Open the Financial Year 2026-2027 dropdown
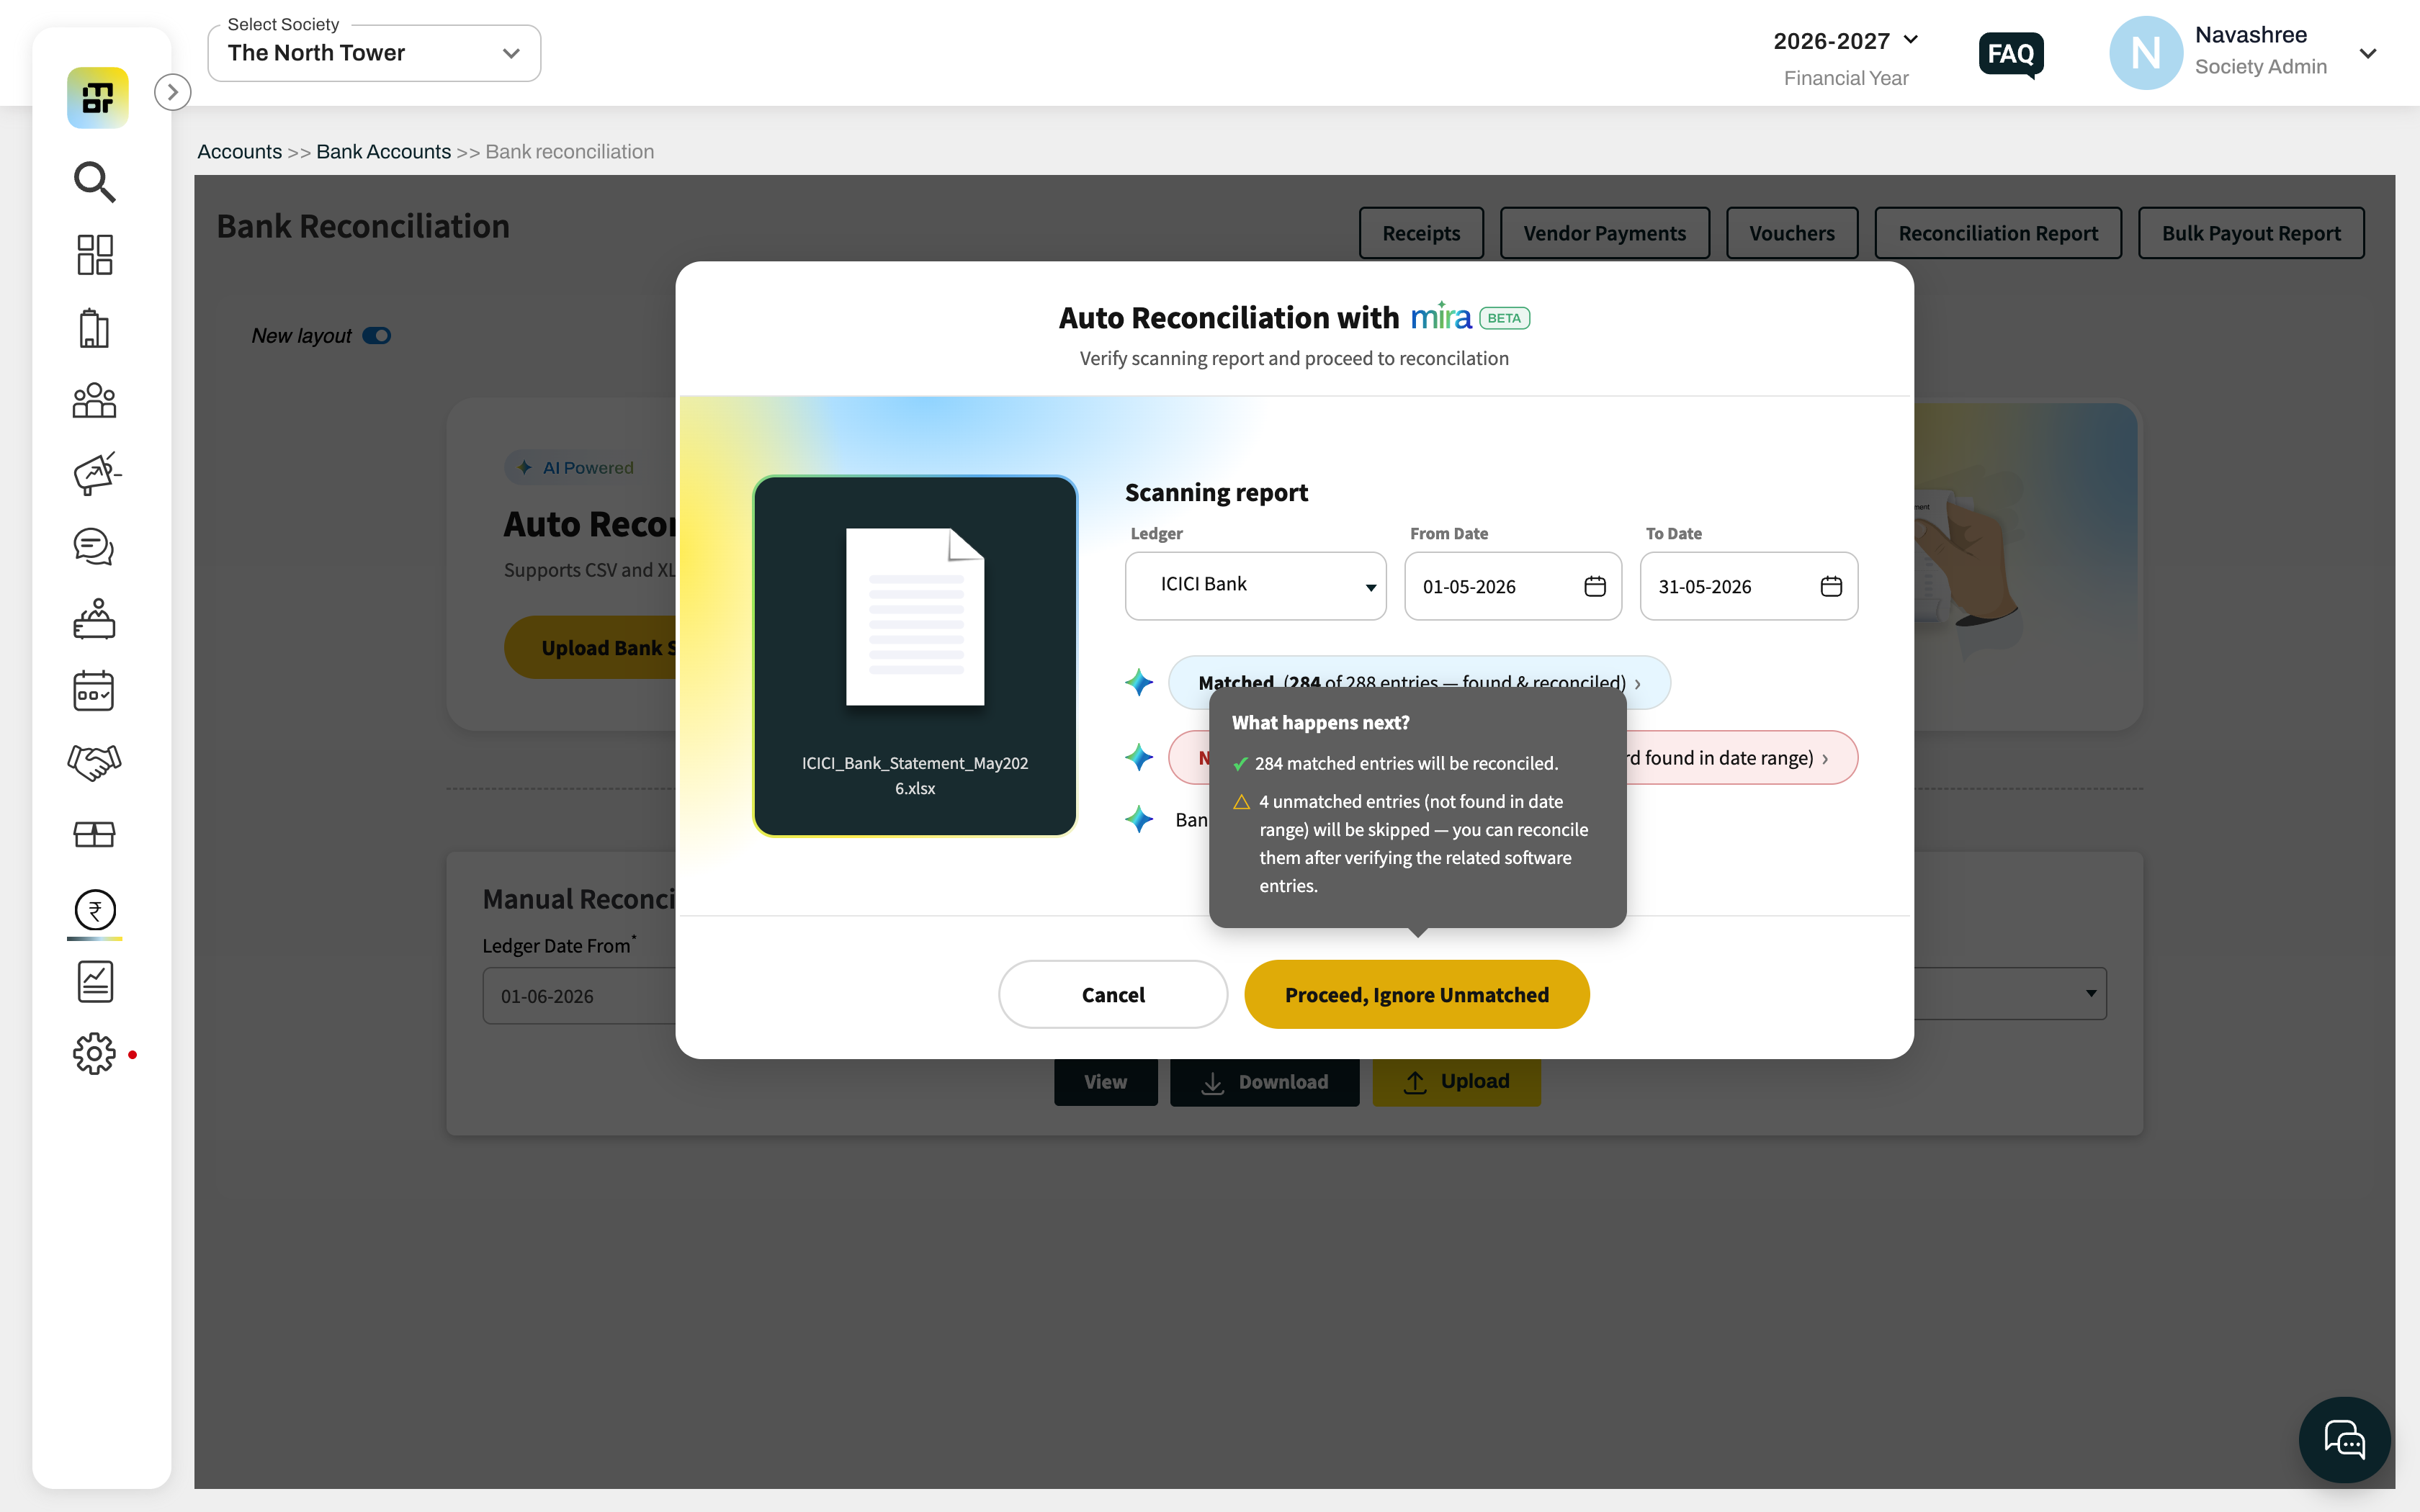 pyautogui.click(x=1846, y=41)
